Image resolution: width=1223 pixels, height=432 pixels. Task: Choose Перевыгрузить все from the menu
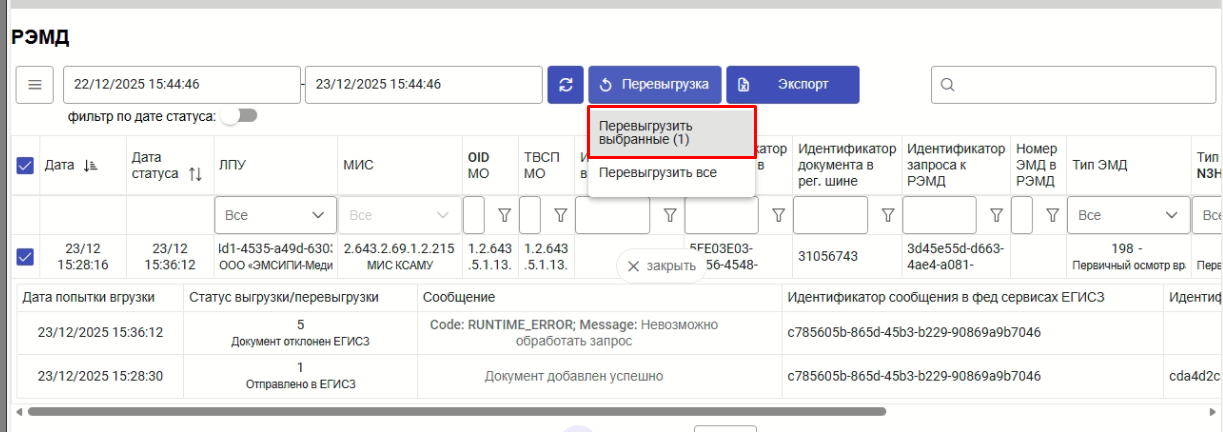click(658, 173)
